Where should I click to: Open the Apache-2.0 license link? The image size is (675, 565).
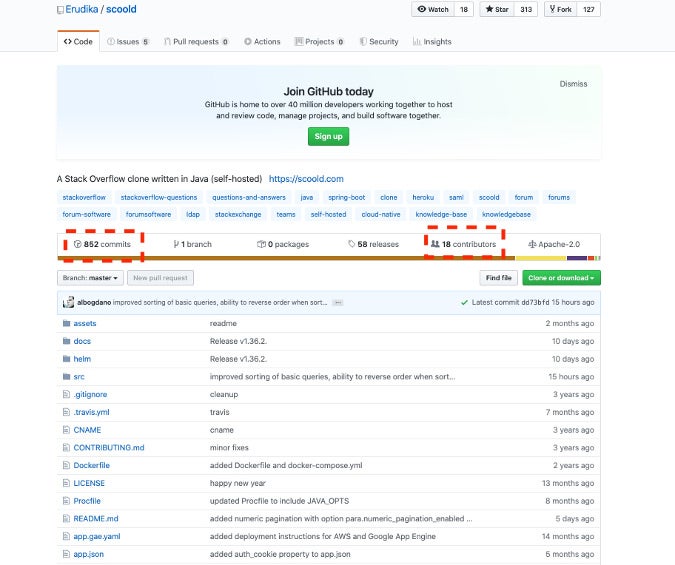(x=554, y=244)
